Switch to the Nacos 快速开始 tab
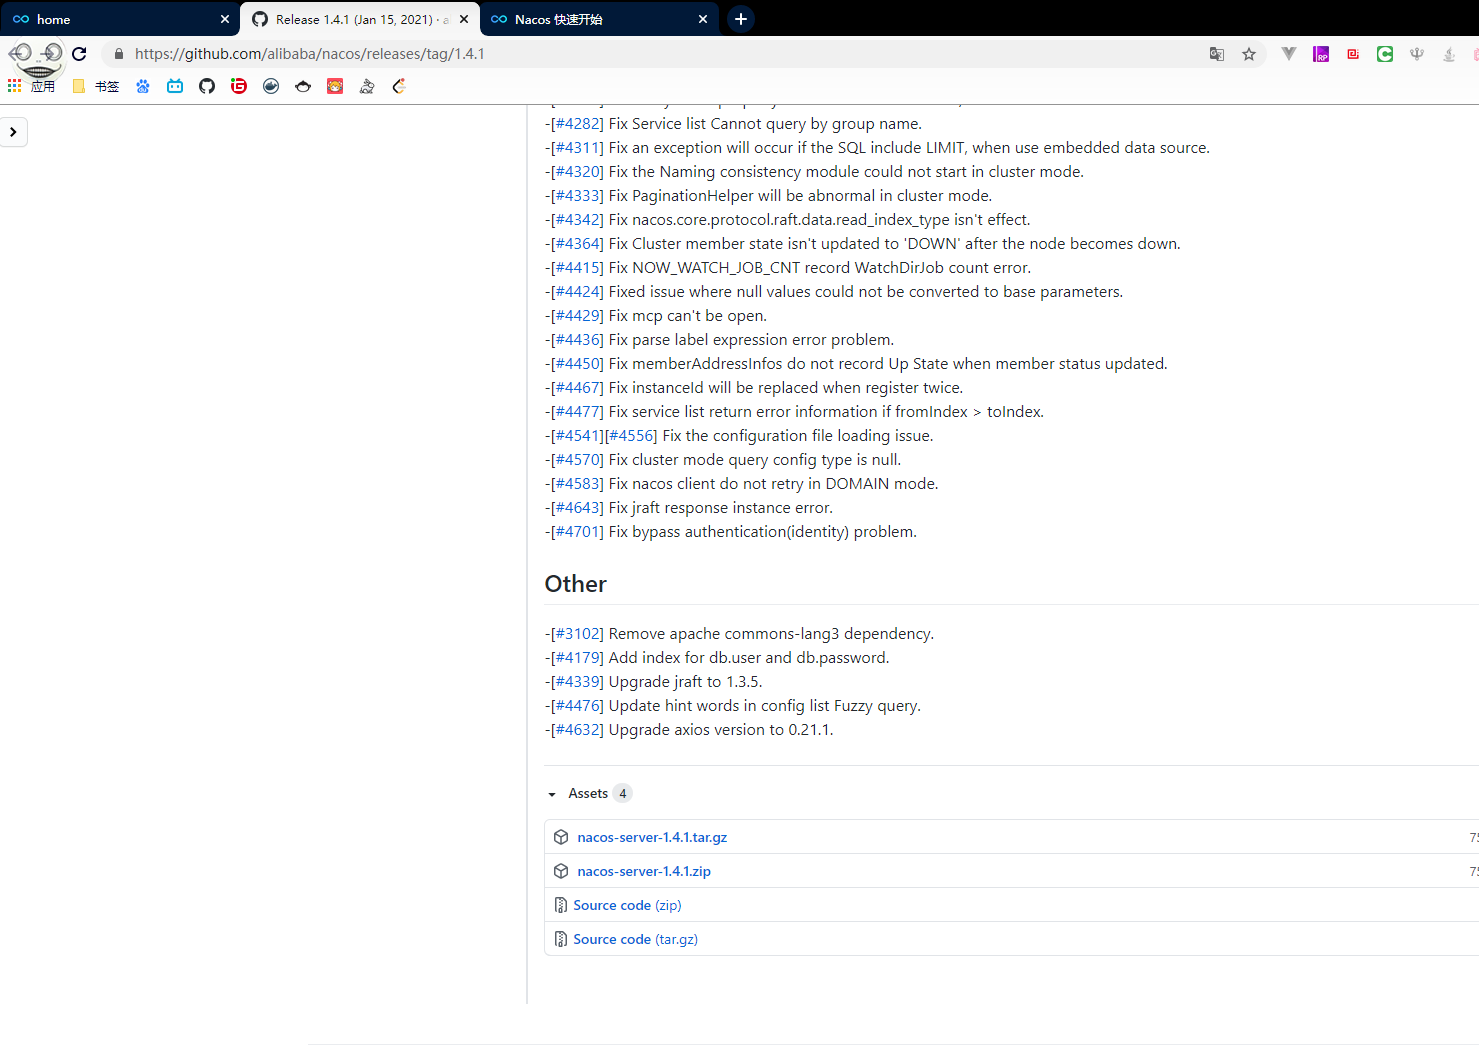 590,19
